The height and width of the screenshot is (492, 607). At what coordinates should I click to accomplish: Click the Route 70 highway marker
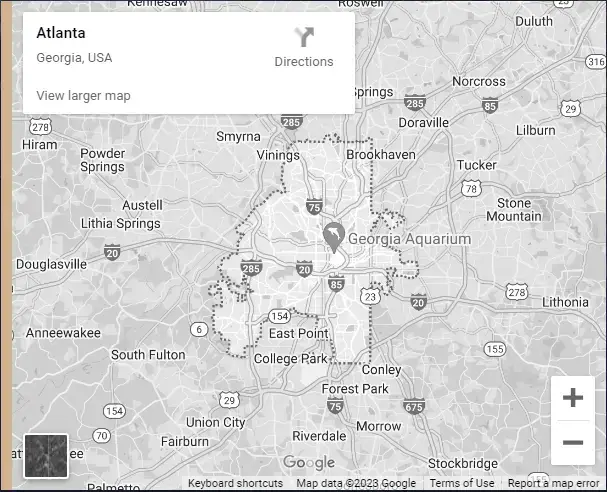click(x=101, y=436)
